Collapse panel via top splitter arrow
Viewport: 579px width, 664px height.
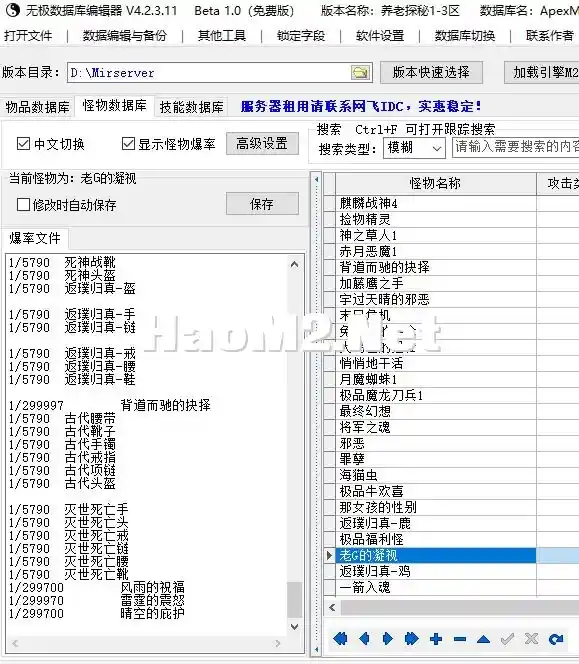pyautogui.click(x=316, y=180)
